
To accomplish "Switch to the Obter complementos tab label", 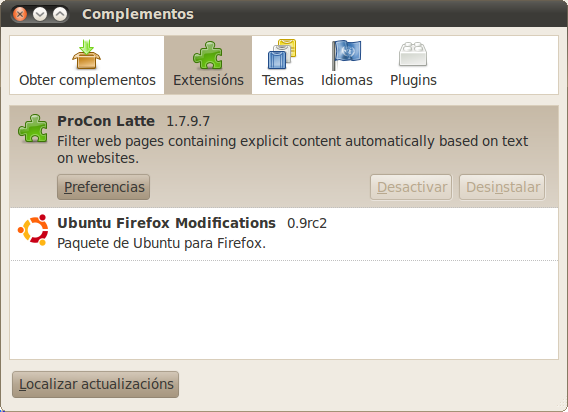I will pos(87,80).
